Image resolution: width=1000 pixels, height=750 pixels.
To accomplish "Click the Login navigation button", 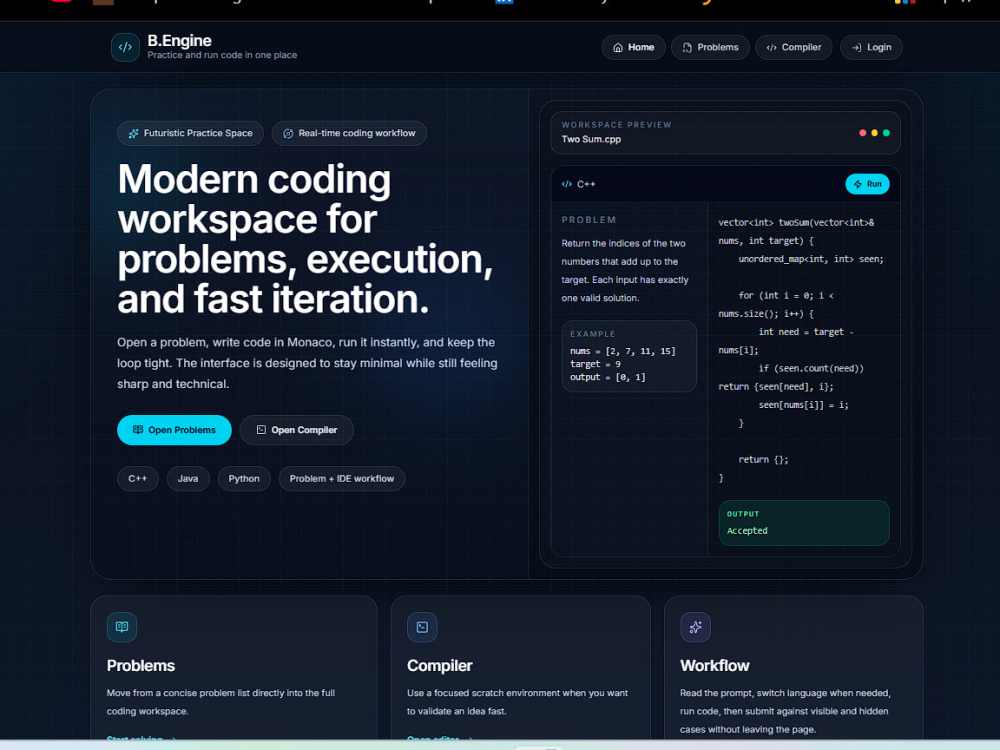I will [871, 47].
